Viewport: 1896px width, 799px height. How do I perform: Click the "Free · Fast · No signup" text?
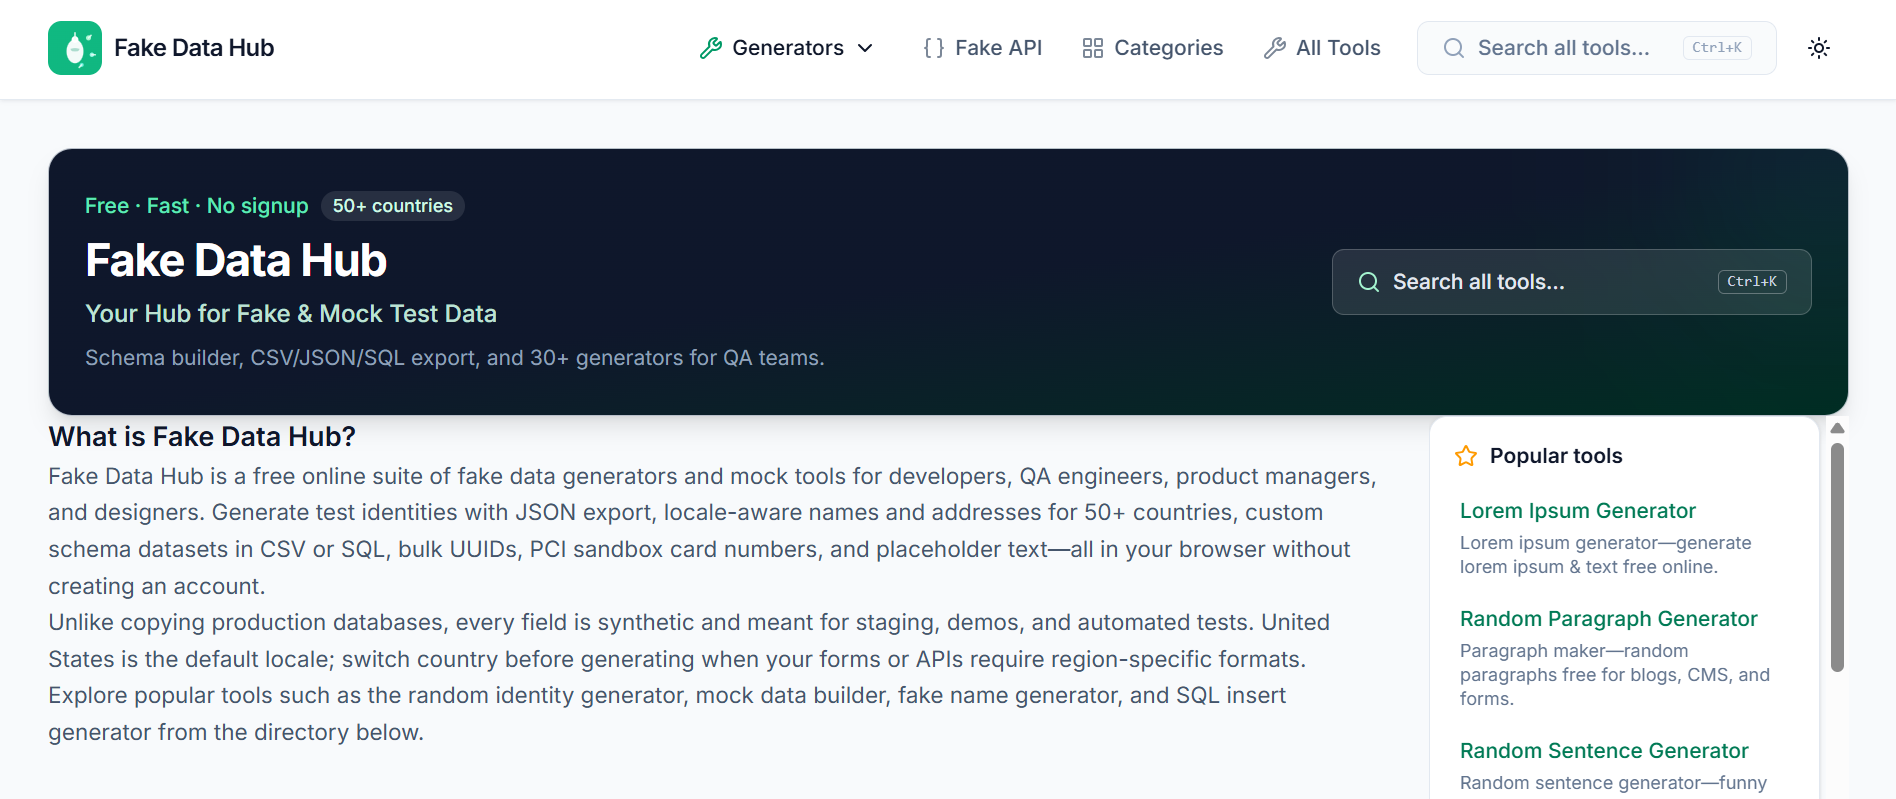[197, 206]
